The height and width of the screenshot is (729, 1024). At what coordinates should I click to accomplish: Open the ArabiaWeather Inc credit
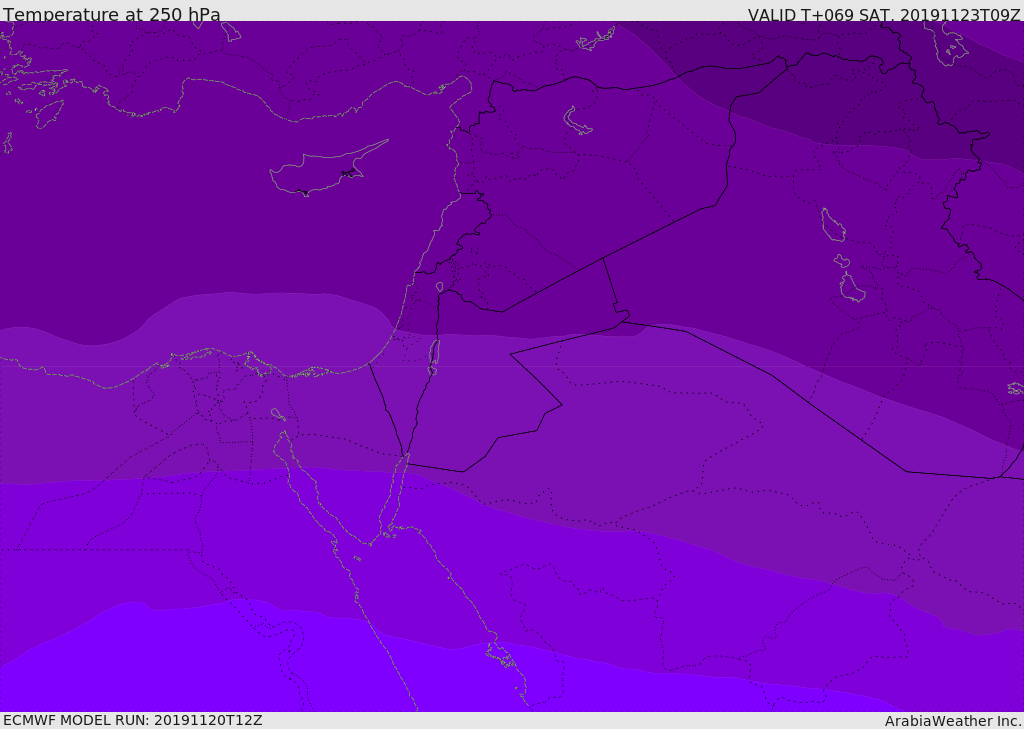coord(953,721)
